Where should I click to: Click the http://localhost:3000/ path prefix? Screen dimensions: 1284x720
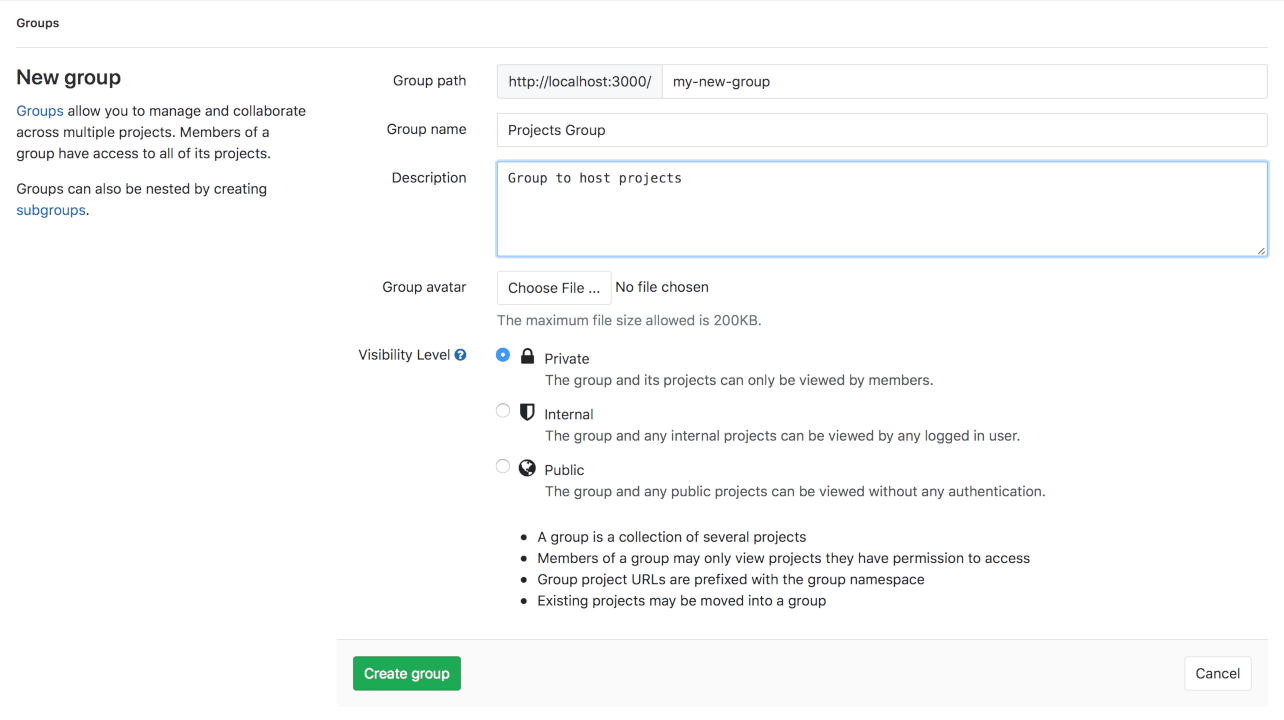point(579,82)
